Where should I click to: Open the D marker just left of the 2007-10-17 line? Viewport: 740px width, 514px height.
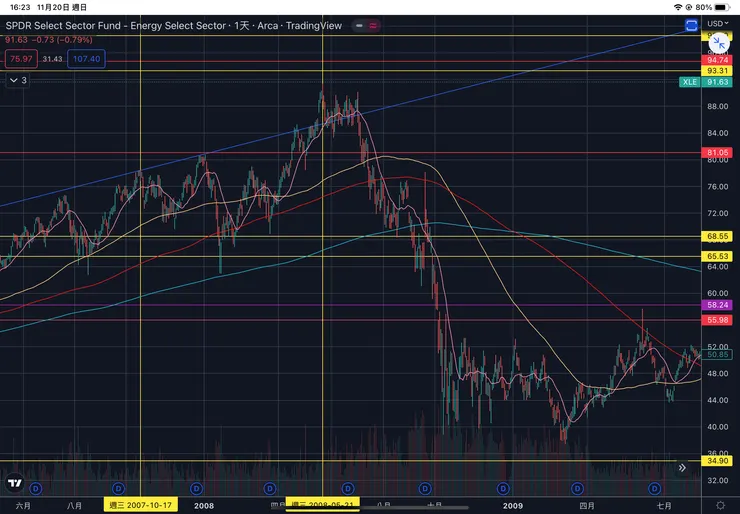[118, 489]
